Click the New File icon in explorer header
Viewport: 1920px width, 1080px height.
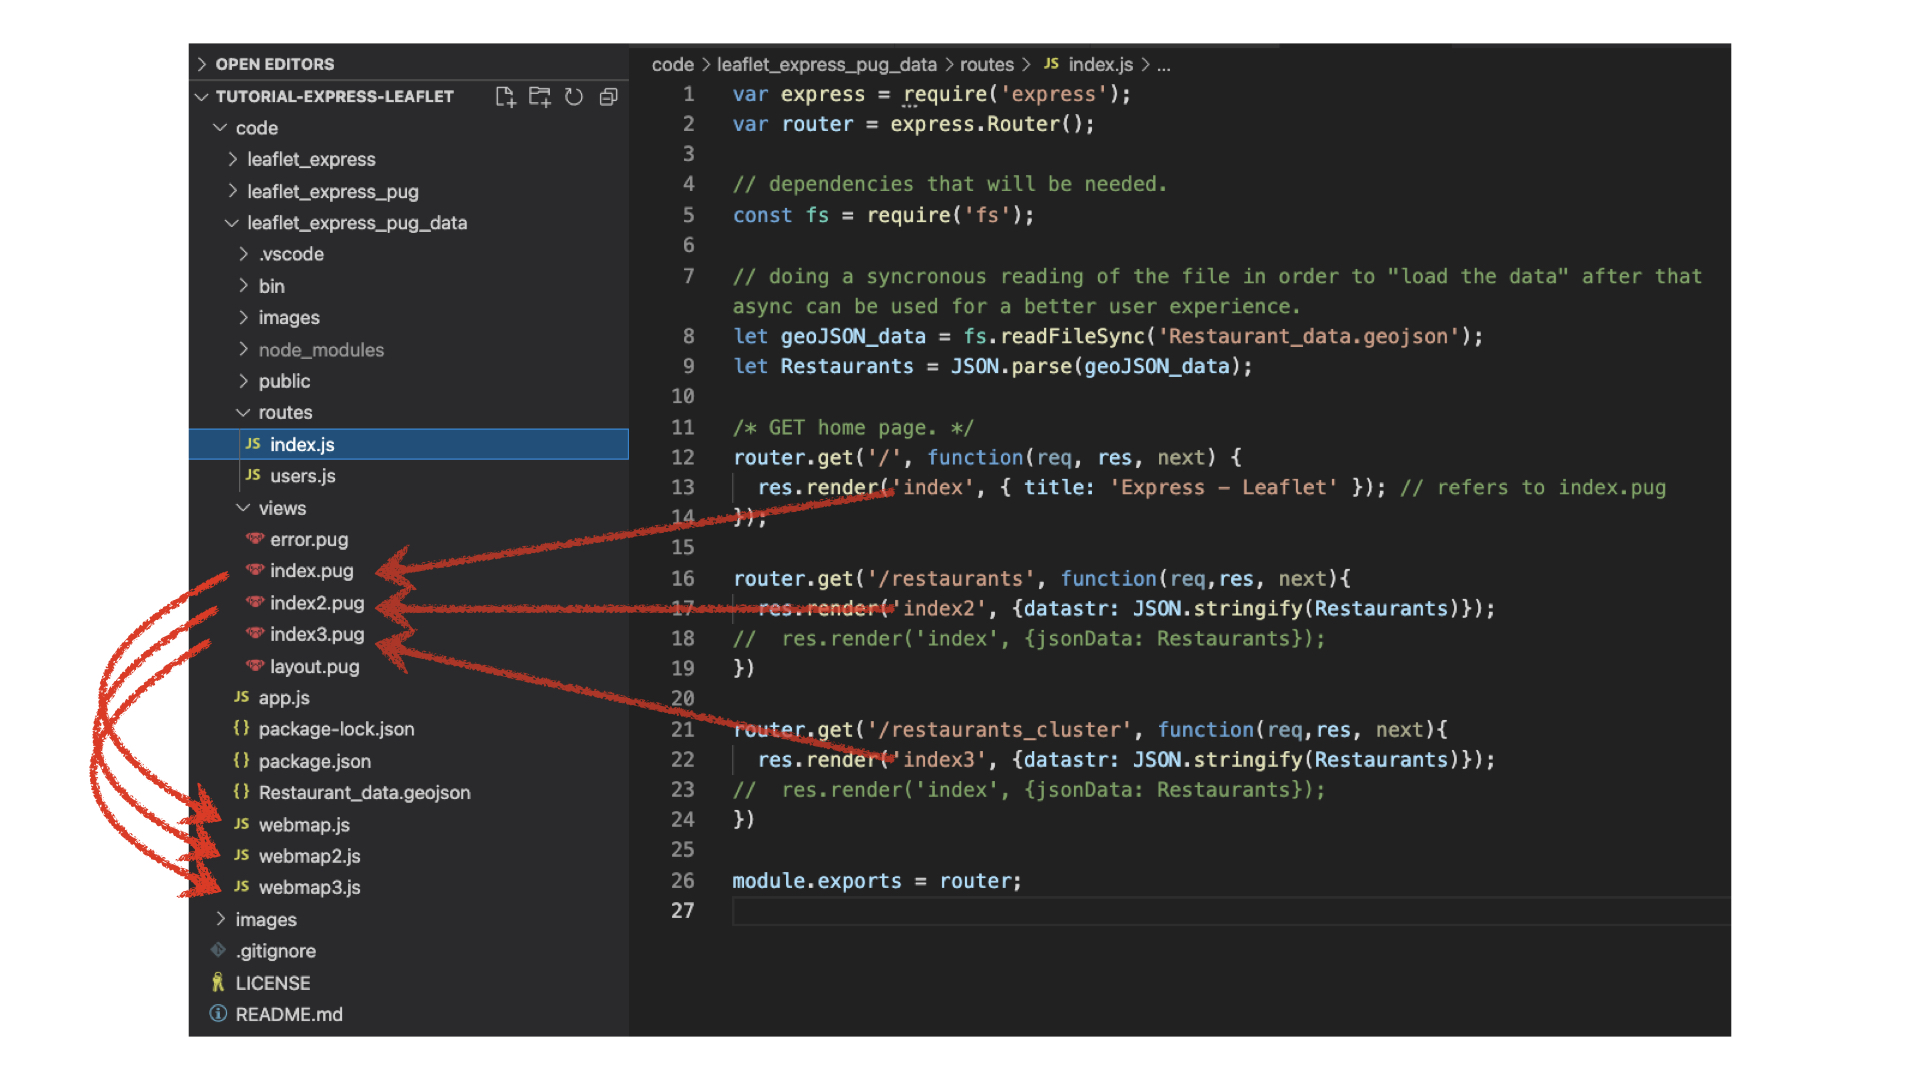(x=505, y=97)
